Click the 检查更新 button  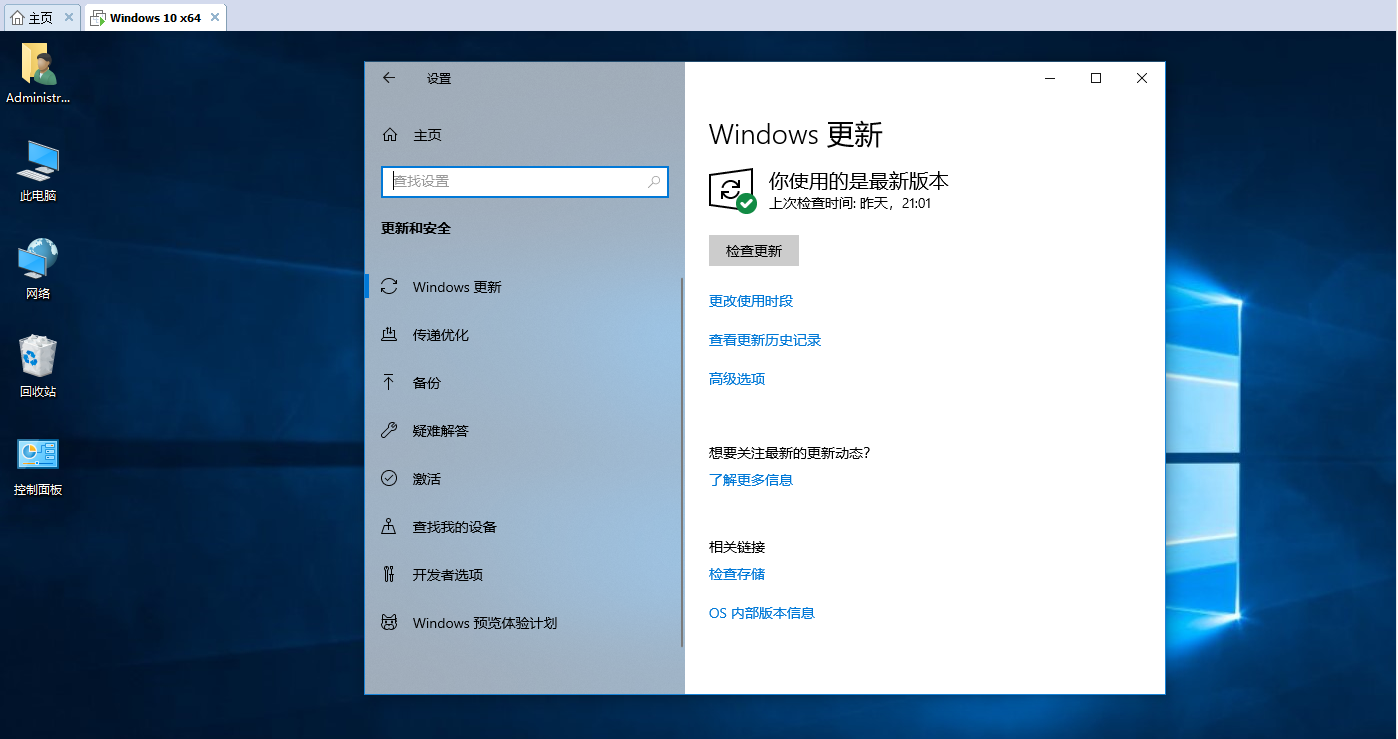(754, 251)
